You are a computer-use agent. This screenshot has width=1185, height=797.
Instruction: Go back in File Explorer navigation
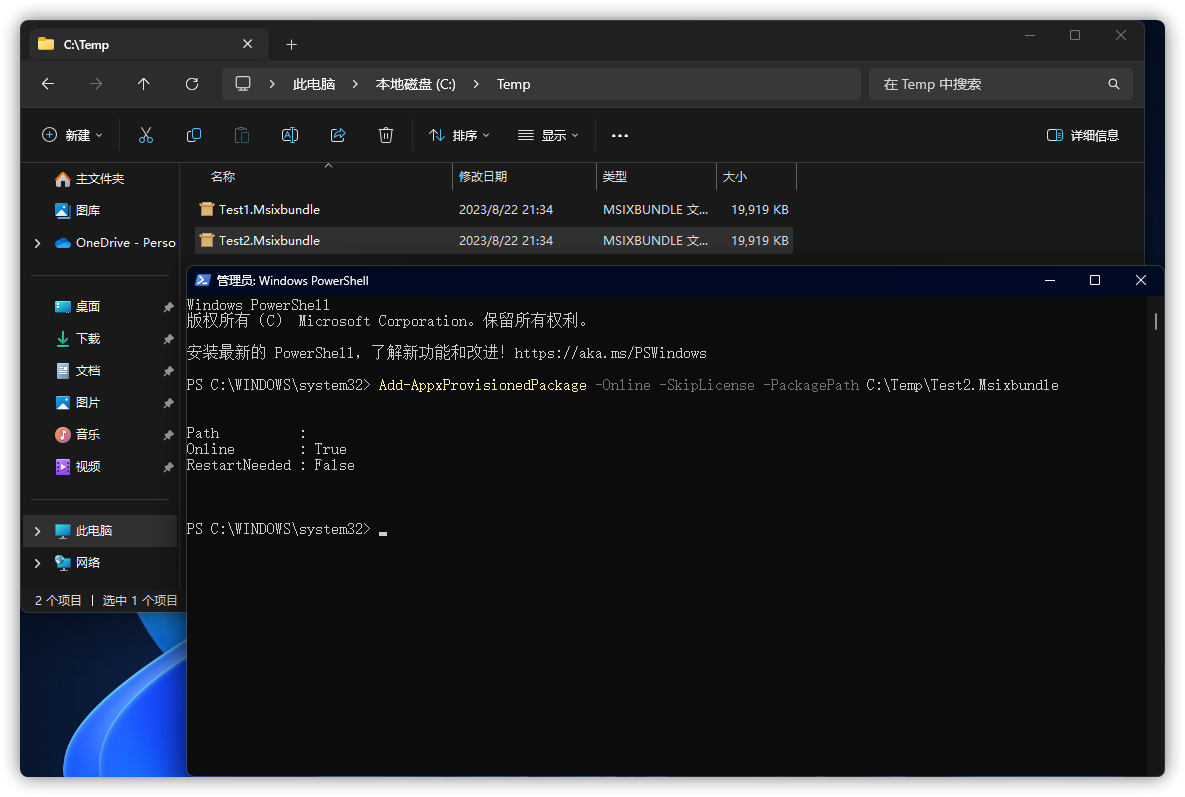[x=48, y=84]
